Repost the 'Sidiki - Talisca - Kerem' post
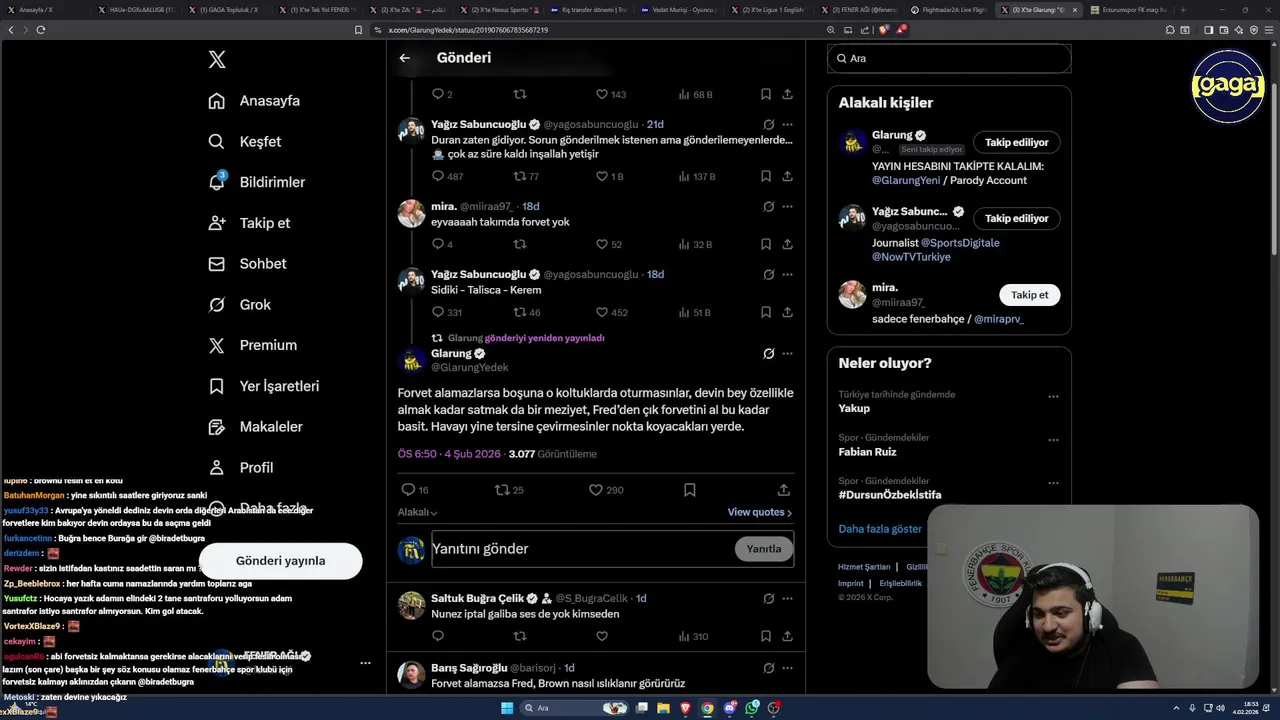Viewport: 1280px width, 720px height. [x=520, y=312]
